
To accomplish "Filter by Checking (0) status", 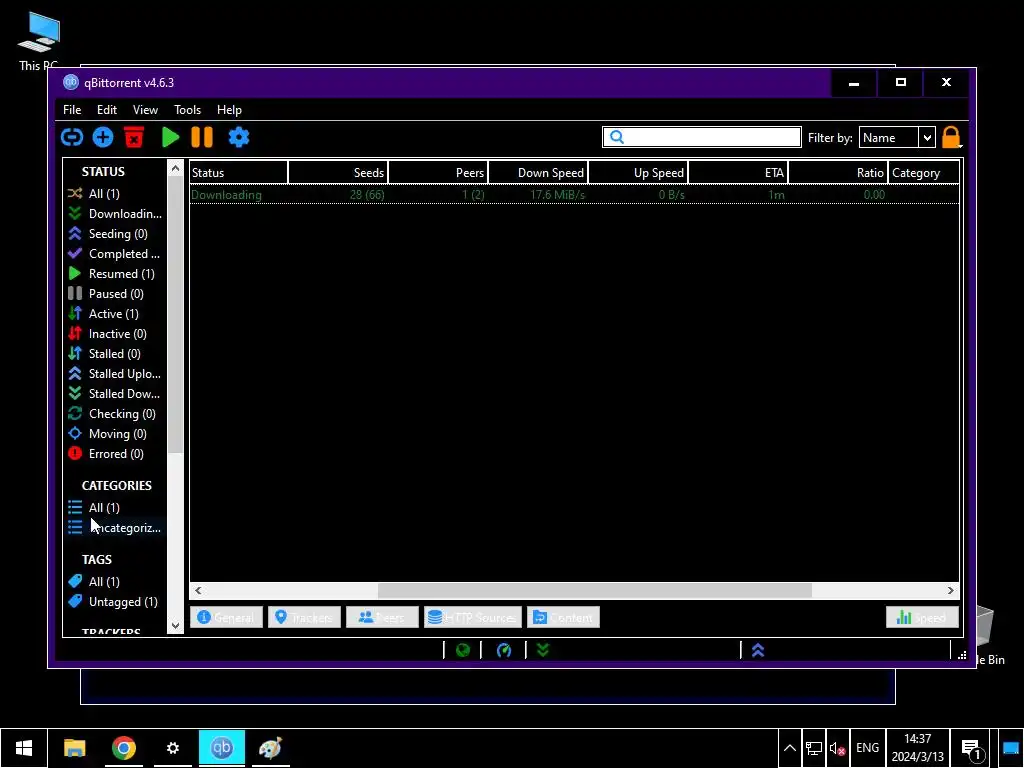I will [x=115, y=414].
